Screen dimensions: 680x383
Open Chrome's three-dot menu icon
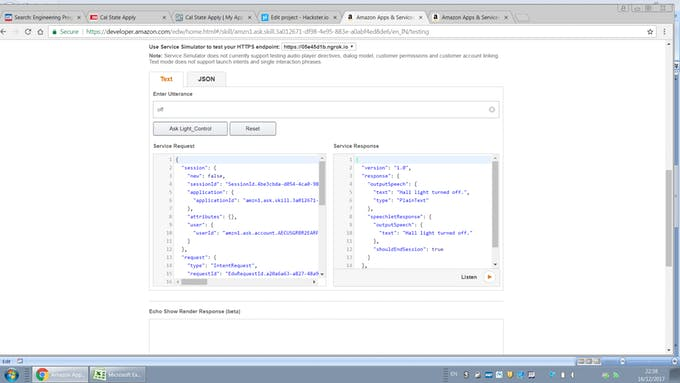pos(664,32)
